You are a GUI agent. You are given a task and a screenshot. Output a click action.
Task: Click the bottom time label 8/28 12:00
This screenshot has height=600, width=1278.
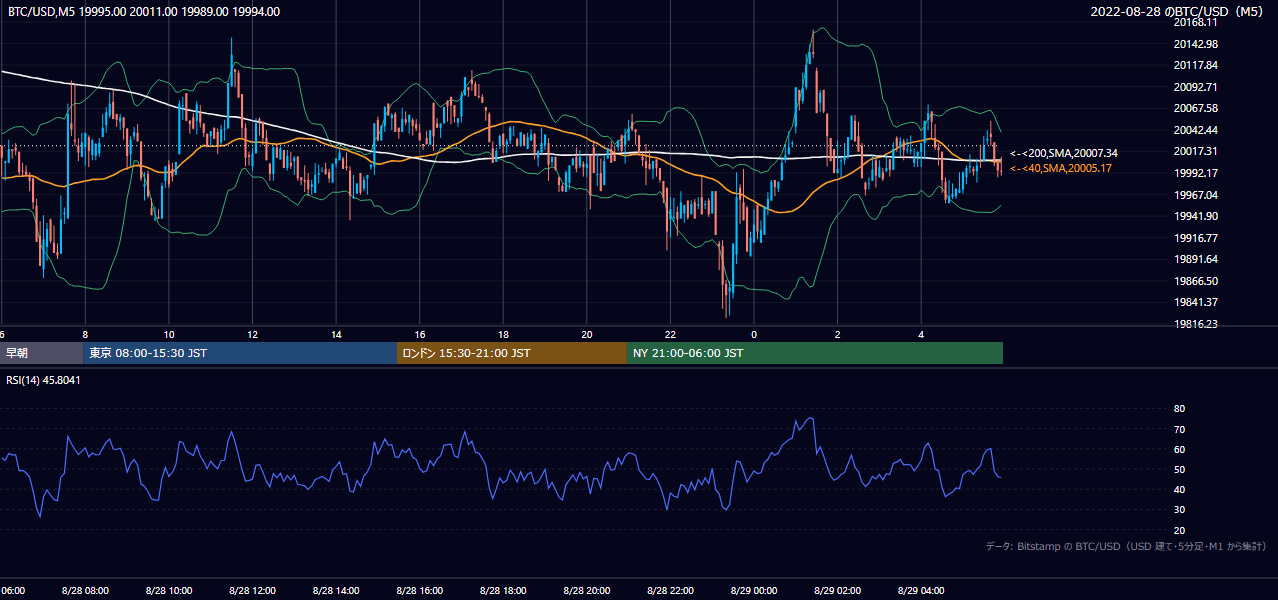pyautogui.click(x=252, y=590)
